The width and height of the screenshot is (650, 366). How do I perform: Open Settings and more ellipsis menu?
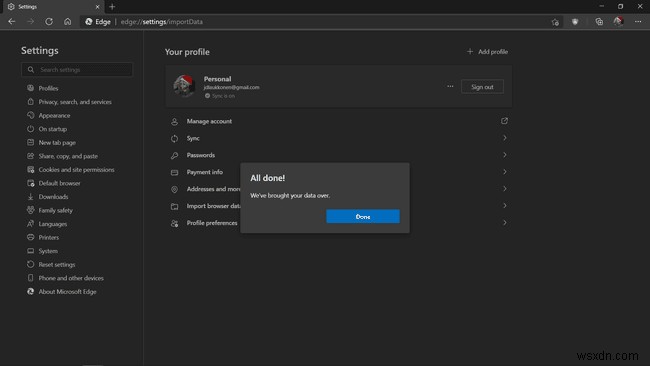pyautogui.click(x=638, y=22)
